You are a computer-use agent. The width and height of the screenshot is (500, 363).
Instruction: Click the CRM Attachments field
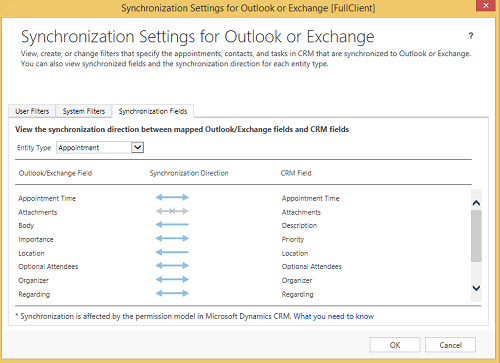point(301,212)
